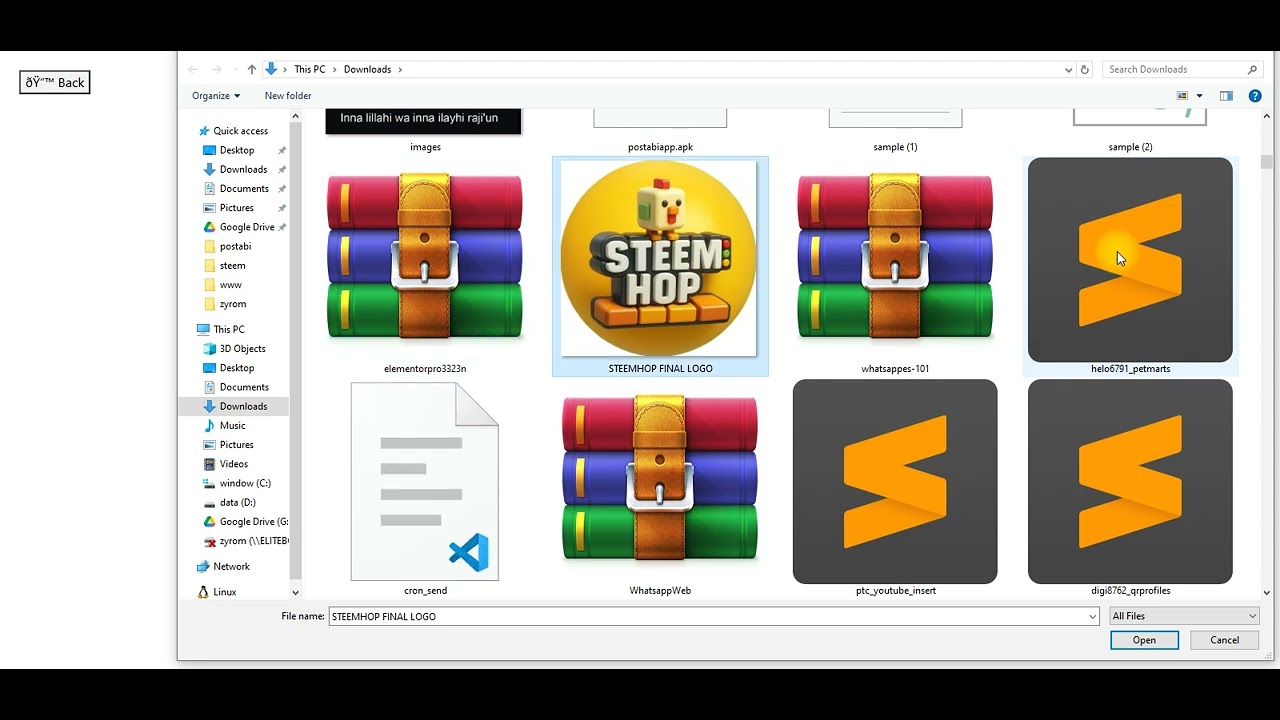Refresh the Downloads folder view
Viewport: 1280px width, 720px height.
coord(1085,70)
